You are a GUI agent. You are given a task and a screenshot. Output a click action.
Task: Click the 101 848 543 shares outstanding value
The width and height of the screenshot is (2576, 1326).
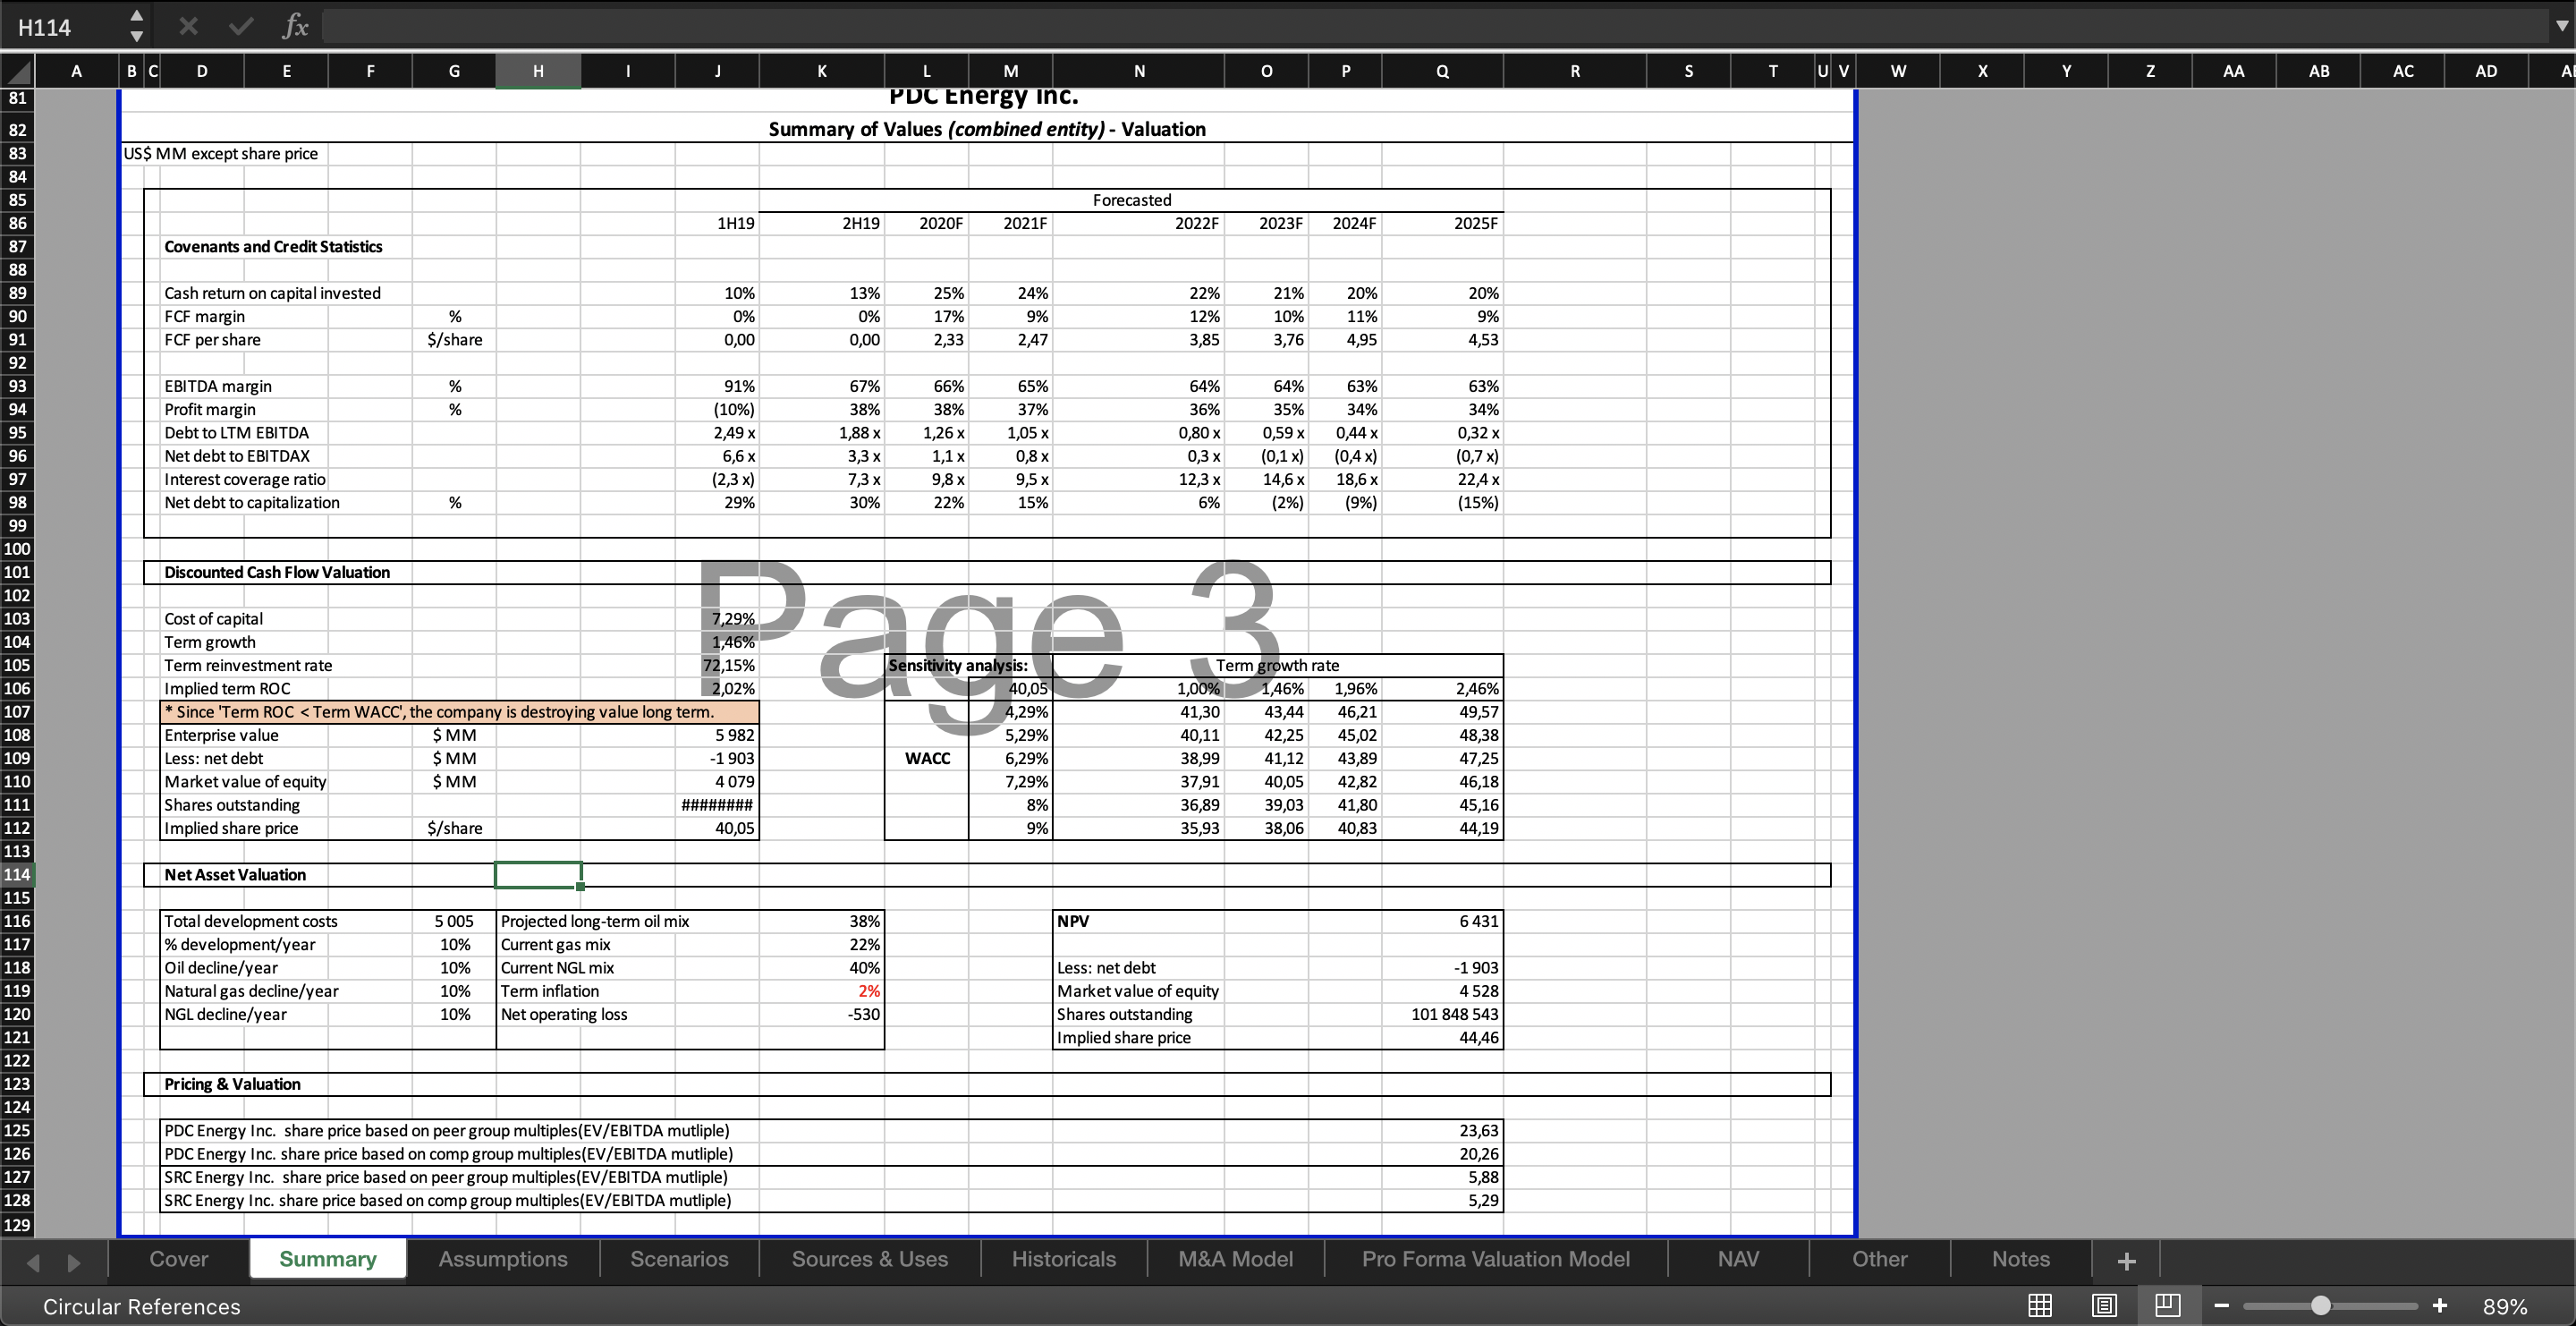pos(1442,1014)
